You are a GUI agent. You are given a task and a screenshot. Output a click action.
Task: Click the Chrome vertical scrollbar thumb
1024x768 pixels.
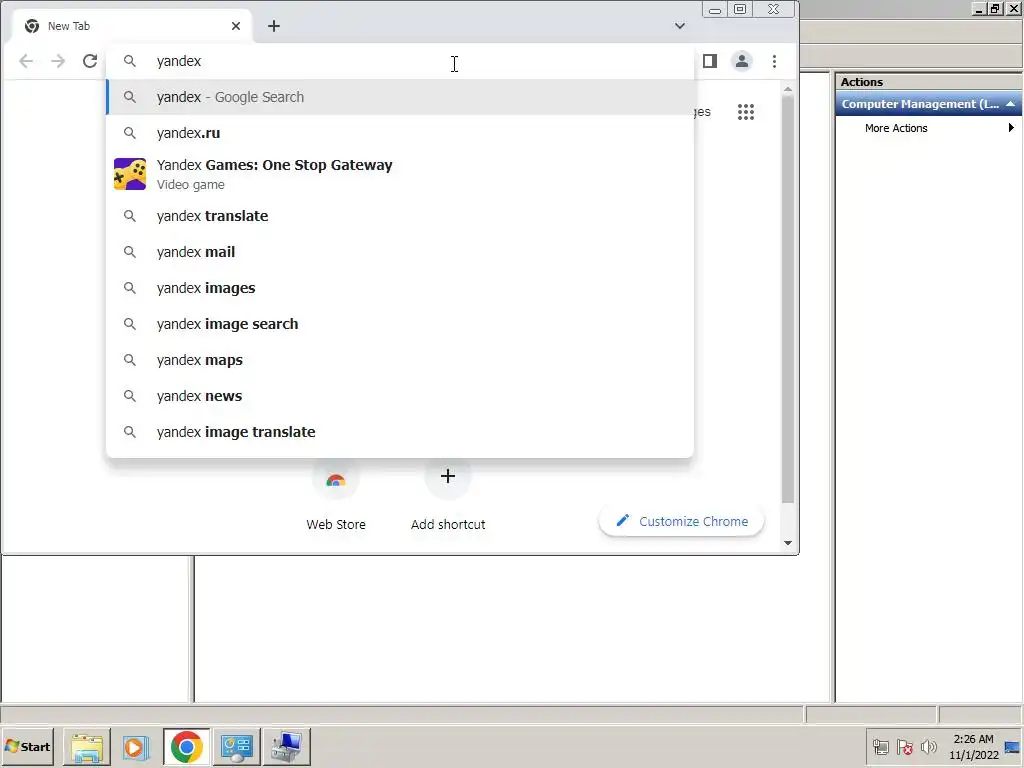point(788,299)
